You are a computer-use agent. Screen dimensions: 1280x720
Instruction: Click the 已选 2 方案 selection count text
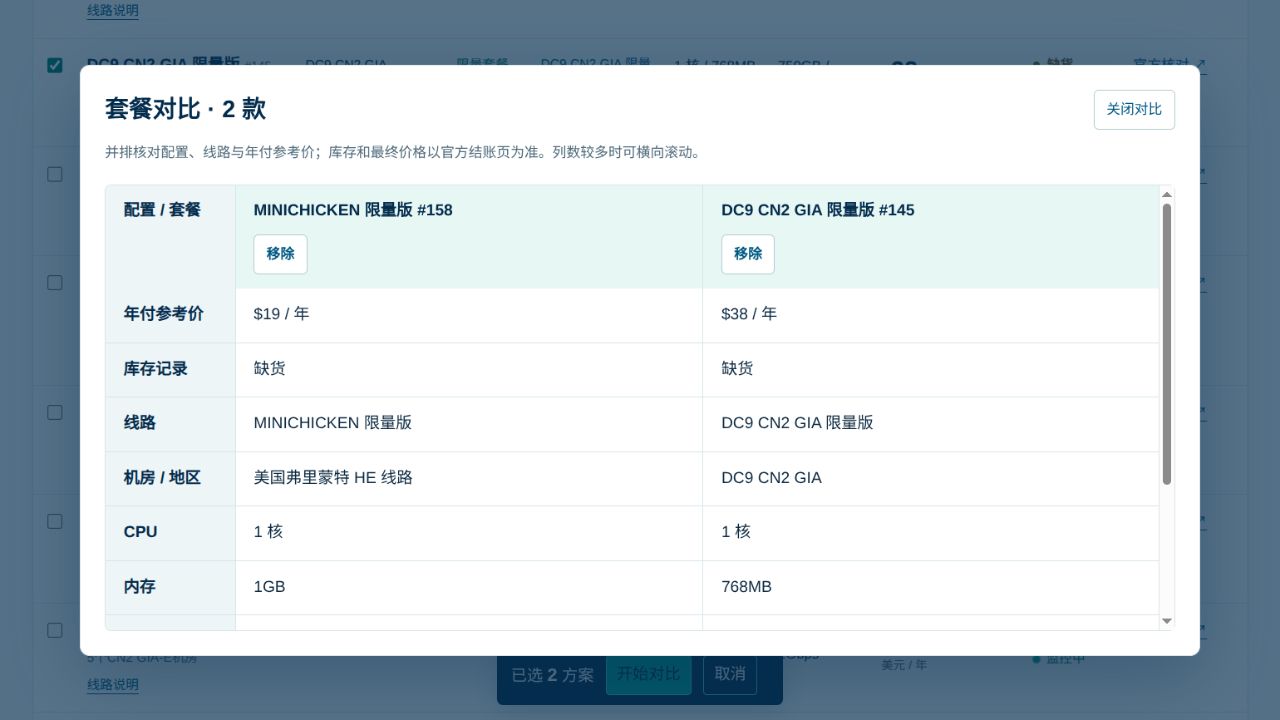coord(552,675)
